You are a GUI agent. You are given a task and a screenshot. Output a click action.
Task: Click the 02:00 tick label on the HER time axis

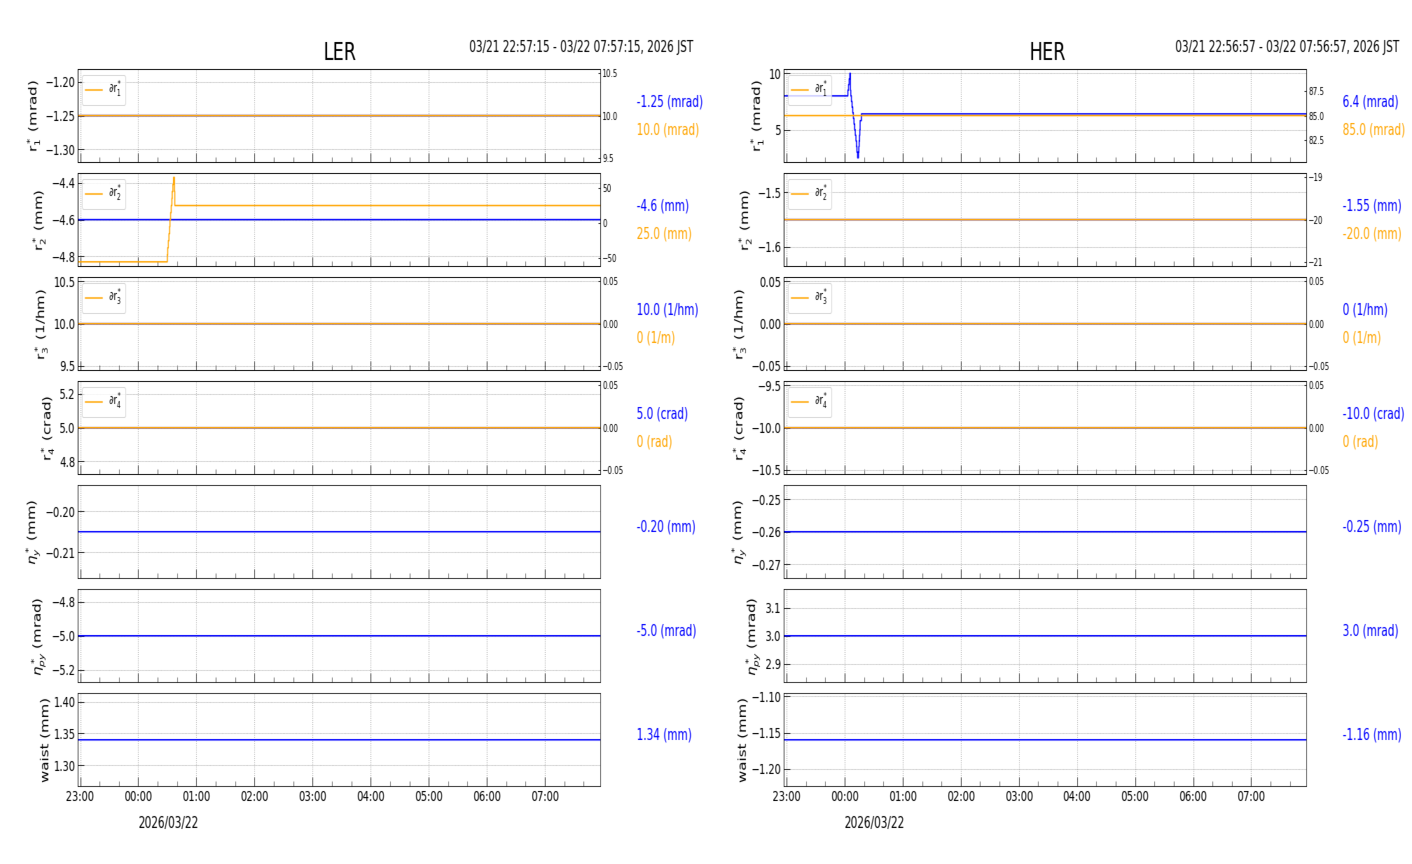(x=960, y=797)
